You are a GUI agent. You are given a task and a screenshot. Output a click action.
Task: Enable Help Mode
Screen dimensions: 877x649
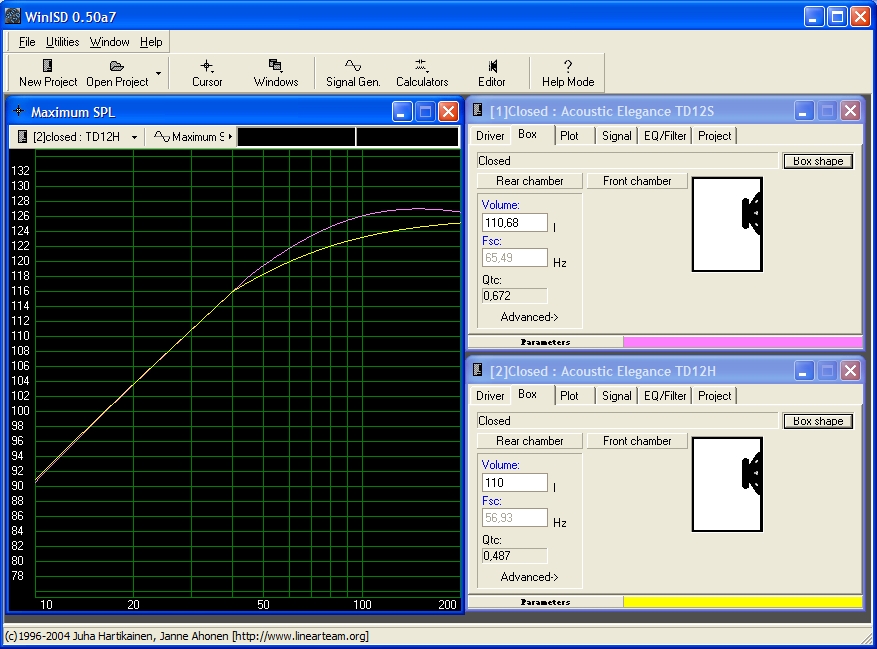tap(568, 73)
